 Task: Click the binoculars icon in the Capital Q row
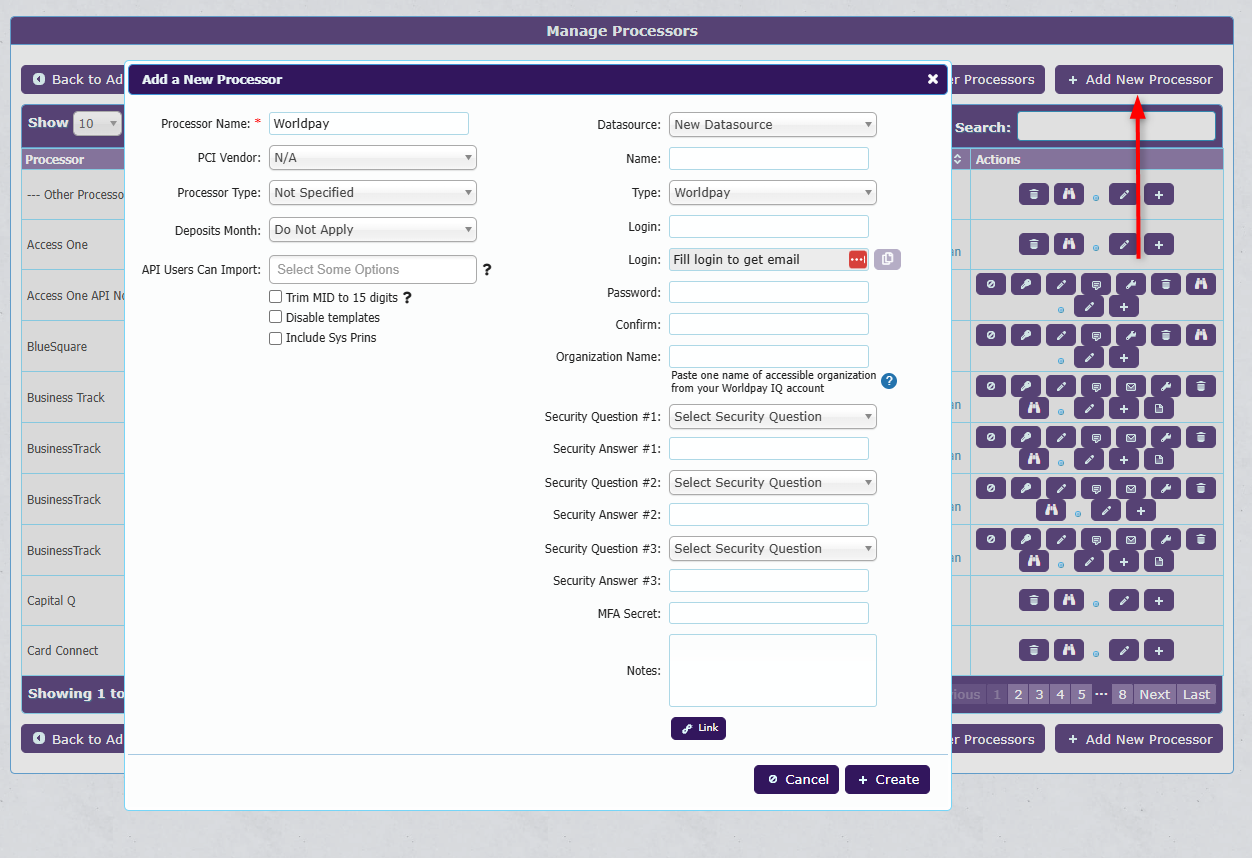point(1069,600)
